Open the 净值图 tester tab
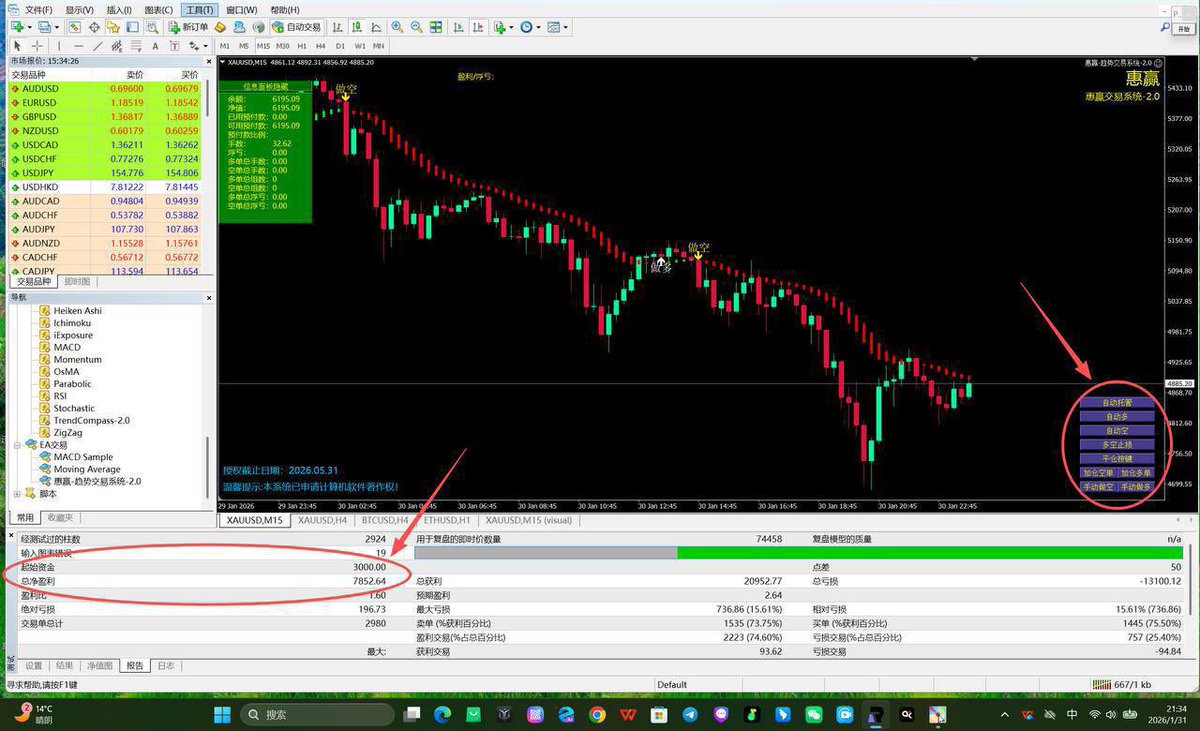The height and width of the screenshot is (731, 1200). point(100,665)
